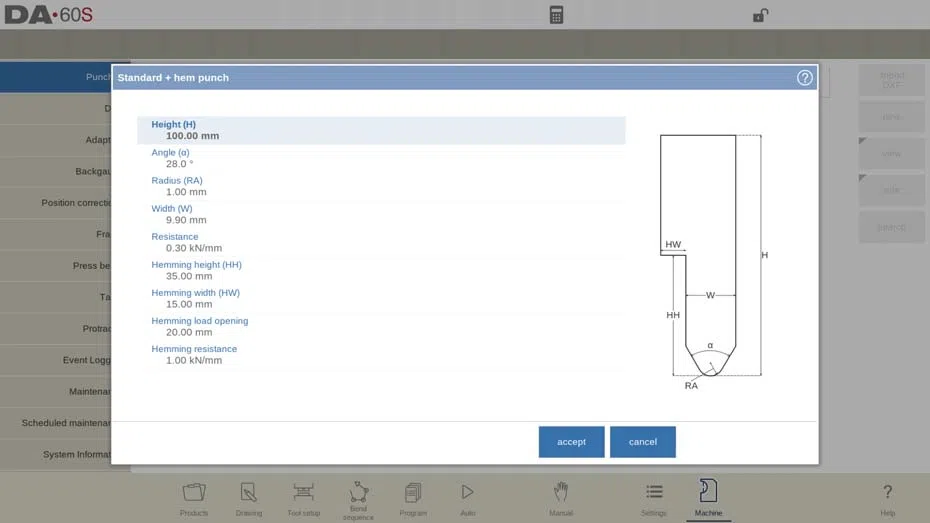Open Scheduled maintenance sidebar entry
Viewport: 930px width, 523px height.
pyautogui.click(x=56, y=423)
